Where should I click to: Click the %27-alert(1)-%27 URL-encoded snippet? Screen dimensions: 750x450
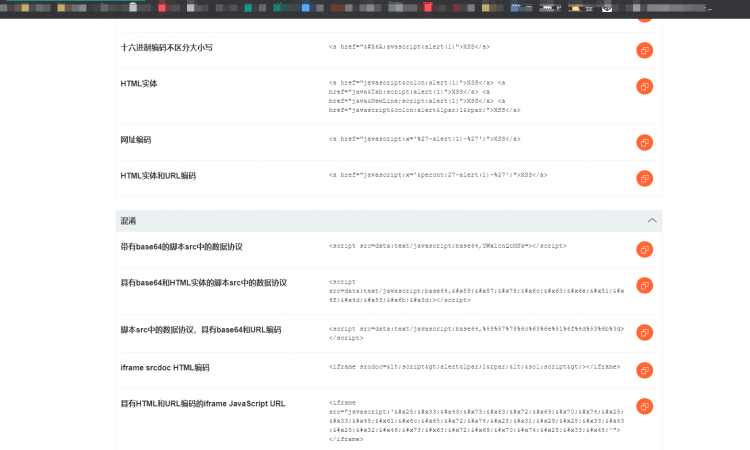(x=425, y=139)
